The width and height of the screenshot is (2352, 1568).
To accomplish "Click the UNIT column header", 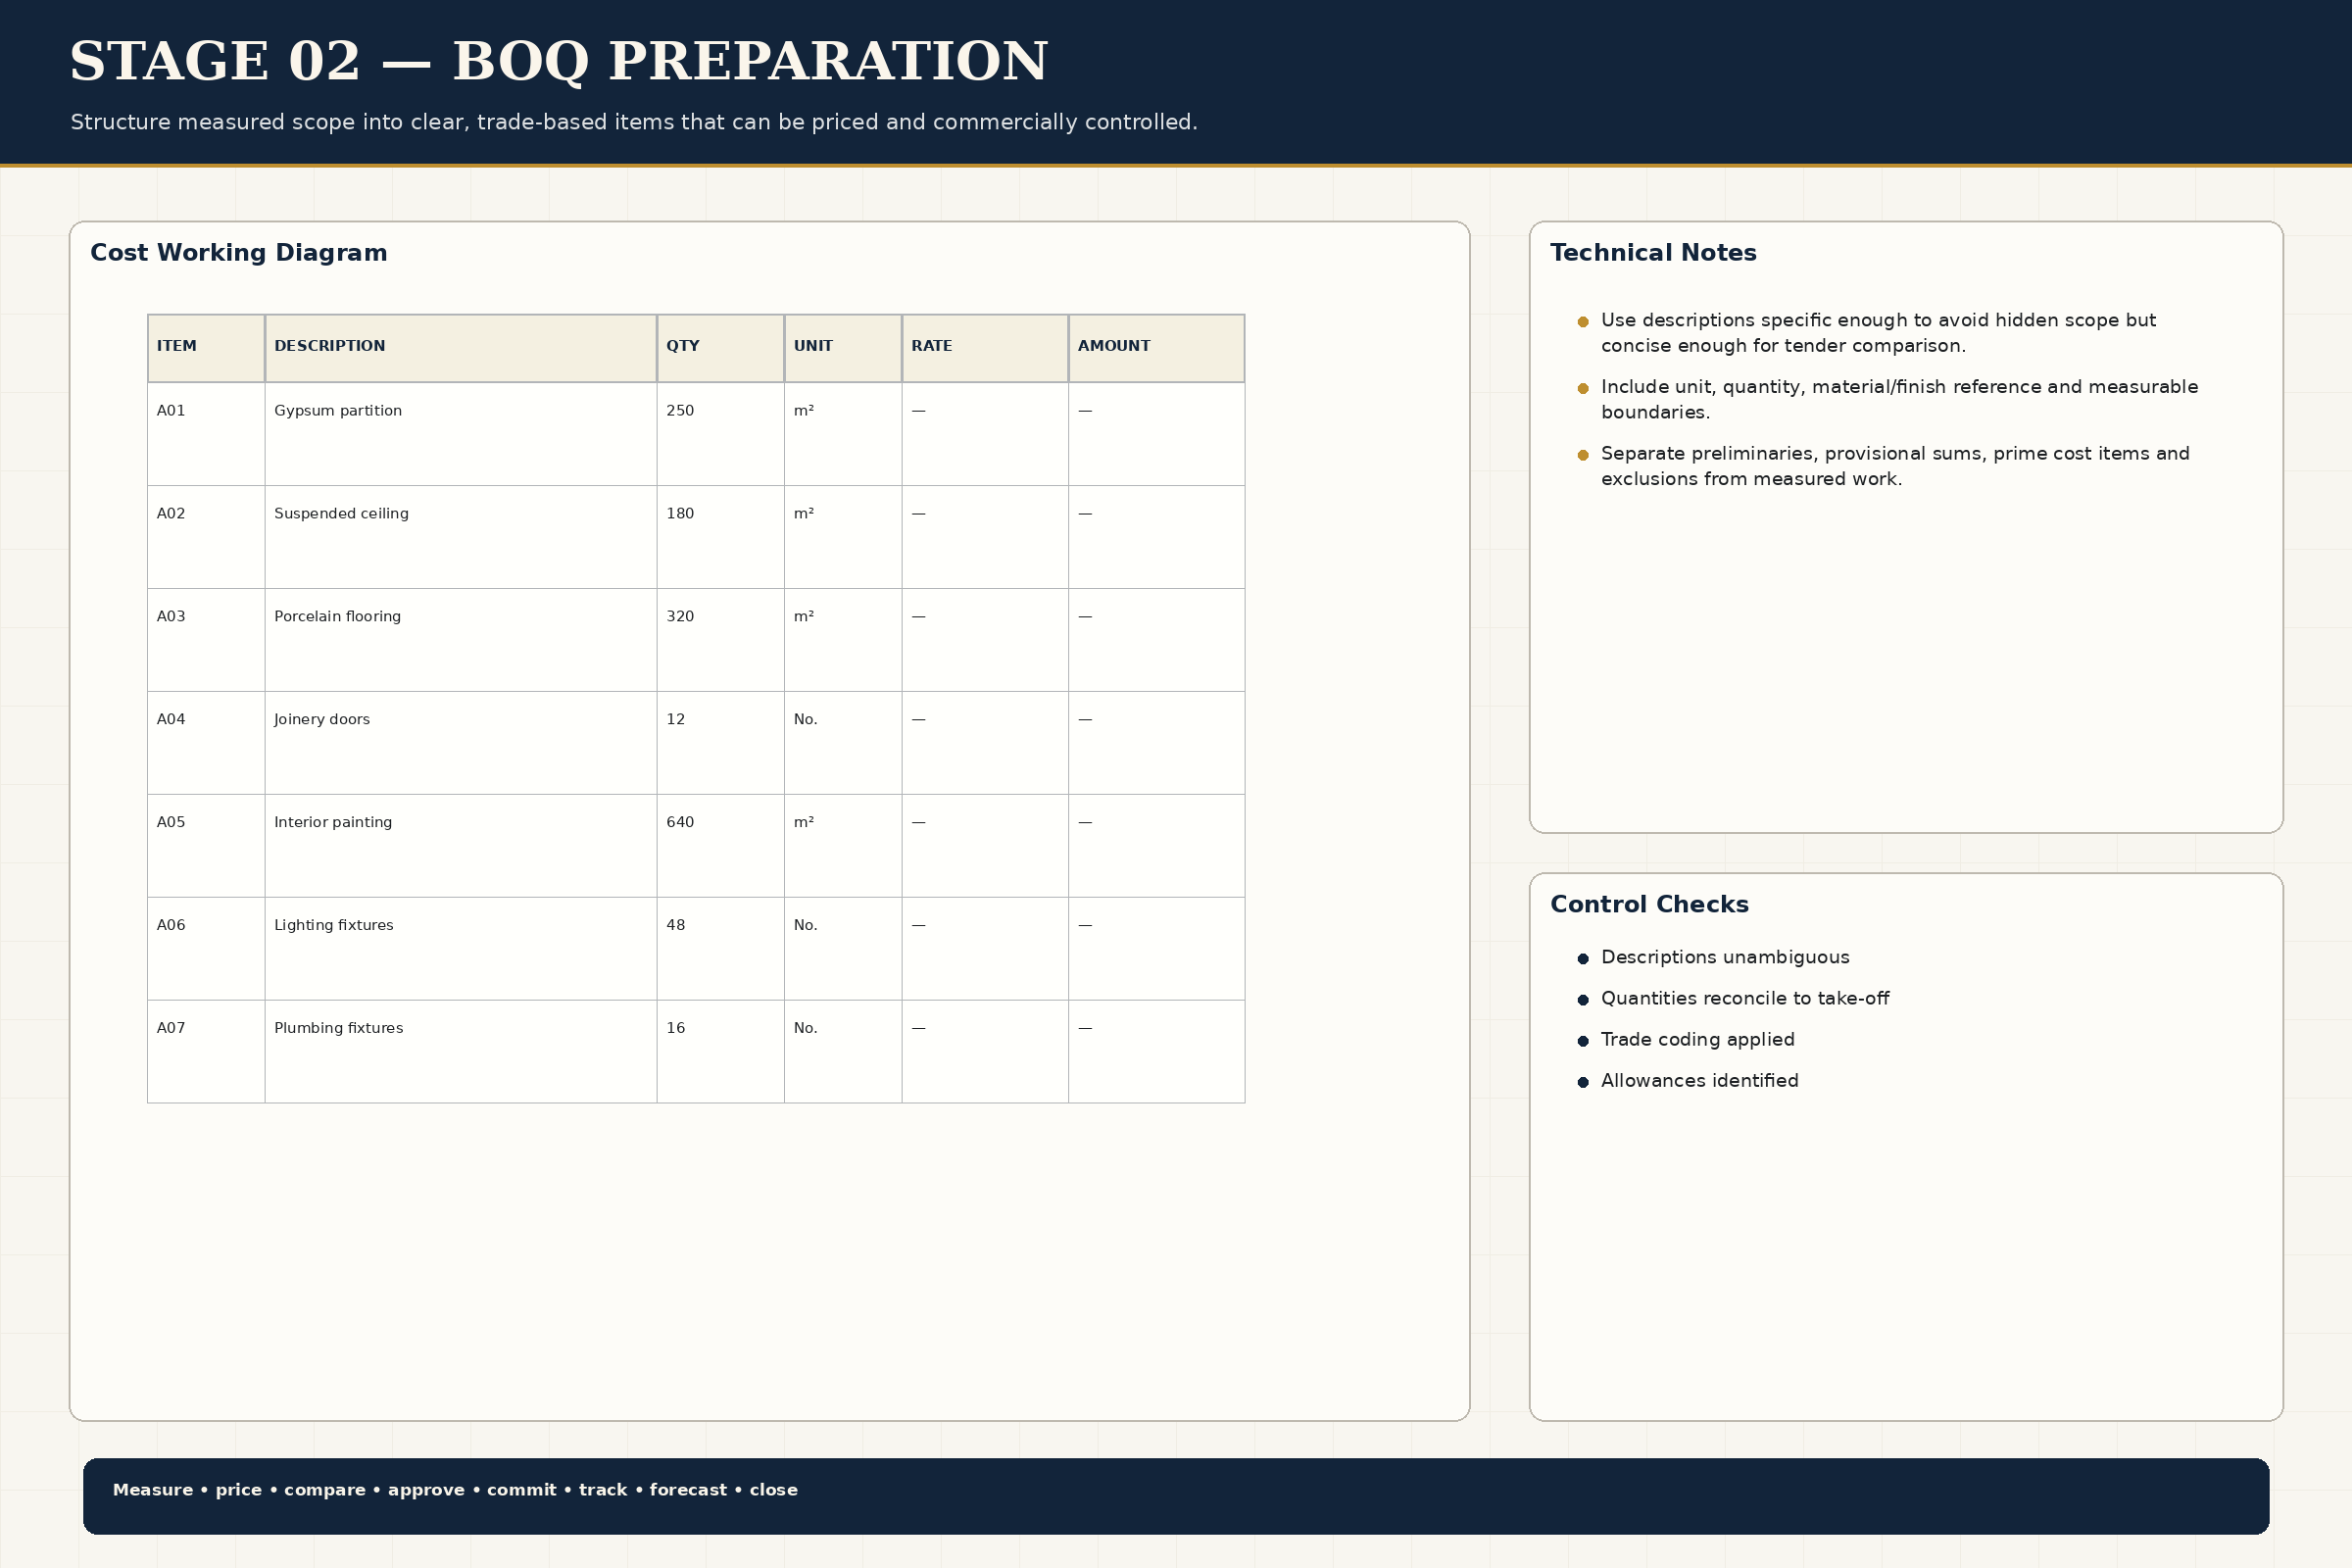I will coord(843,348).
